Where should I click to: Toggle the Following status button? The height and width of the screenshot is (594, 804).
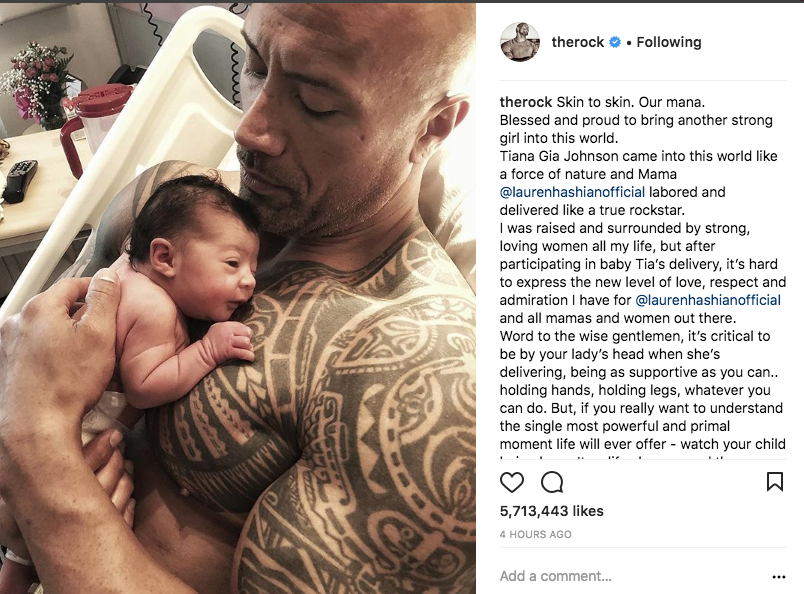click(x=669, y=42)
